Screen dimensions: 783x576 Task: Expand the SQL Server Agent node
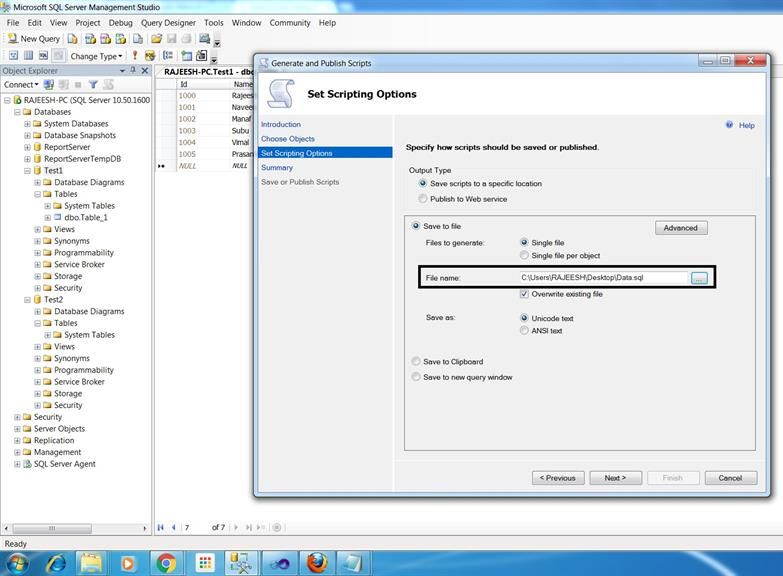[17, 464]
